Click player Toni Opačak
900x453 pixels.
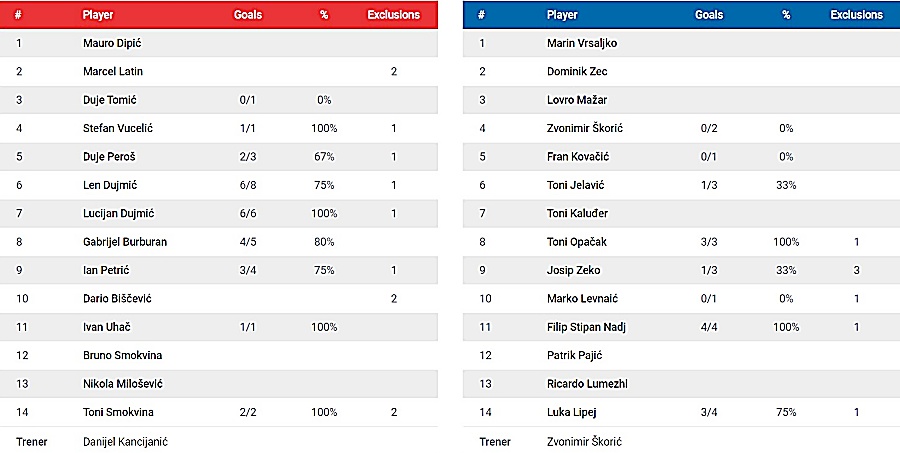(x=577, y=242)
